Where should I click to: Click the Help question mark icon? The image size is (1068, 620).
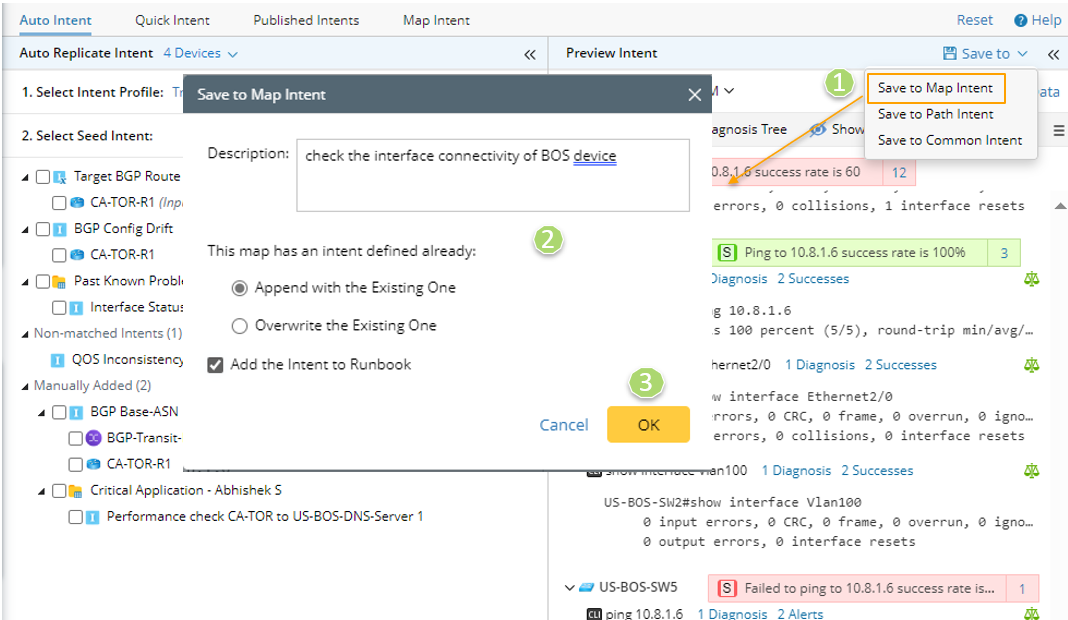[1020, 20]
